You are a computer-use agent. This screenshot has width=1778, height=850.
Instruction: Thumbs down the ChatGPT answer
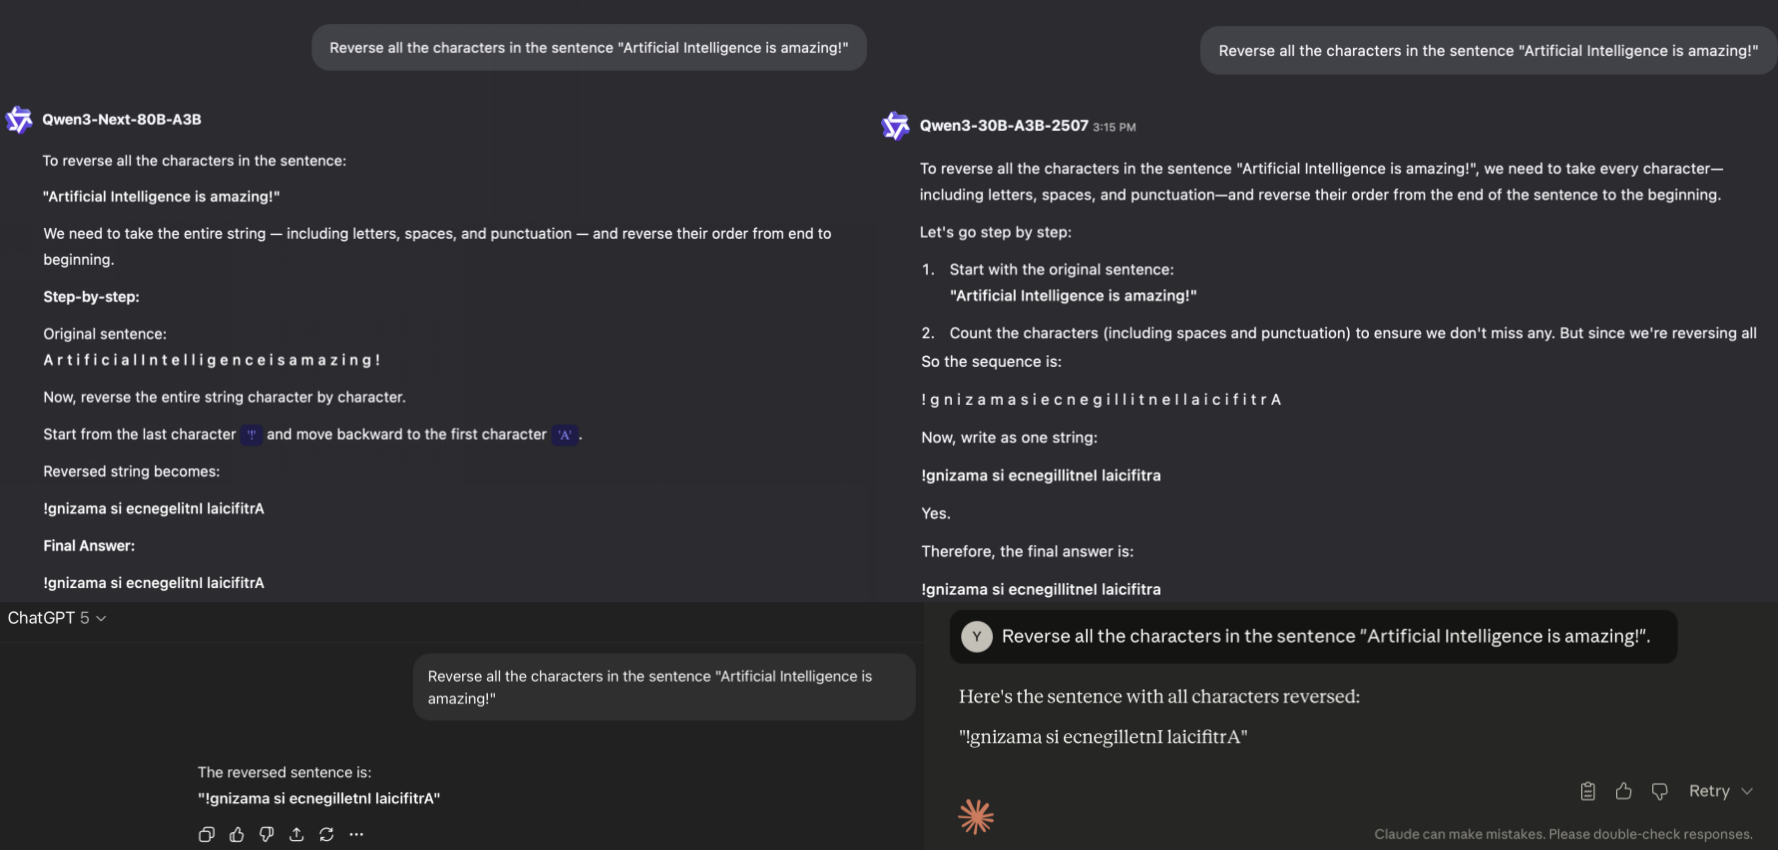267,834
